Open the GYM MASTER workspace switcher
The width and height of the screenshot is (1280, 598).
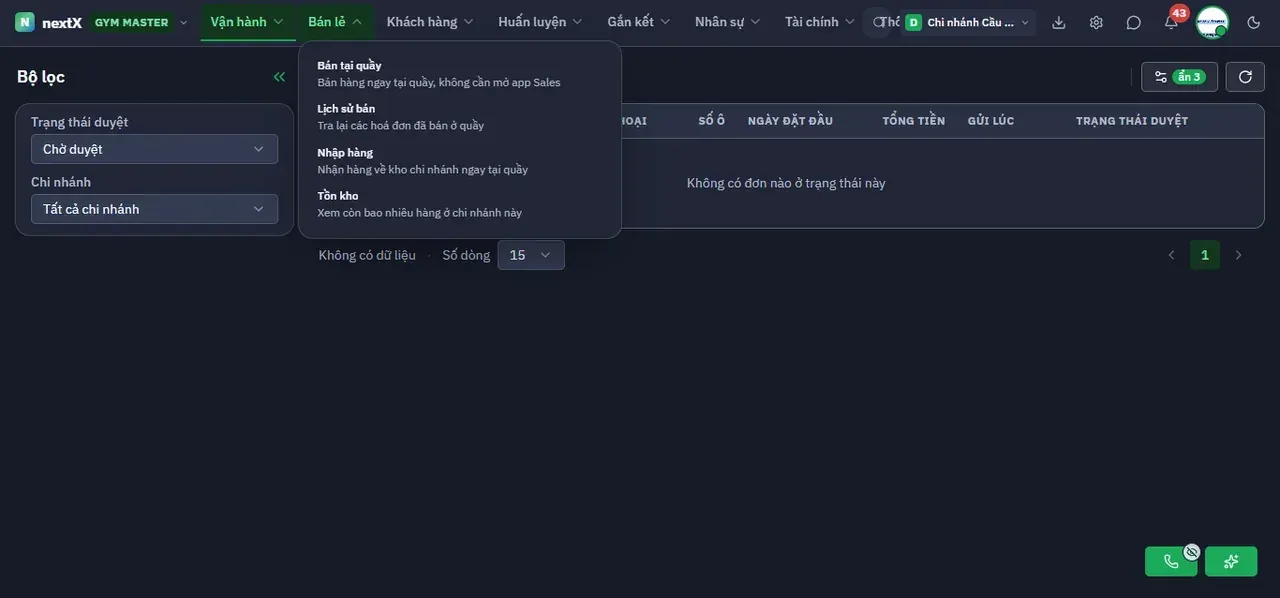141,22
